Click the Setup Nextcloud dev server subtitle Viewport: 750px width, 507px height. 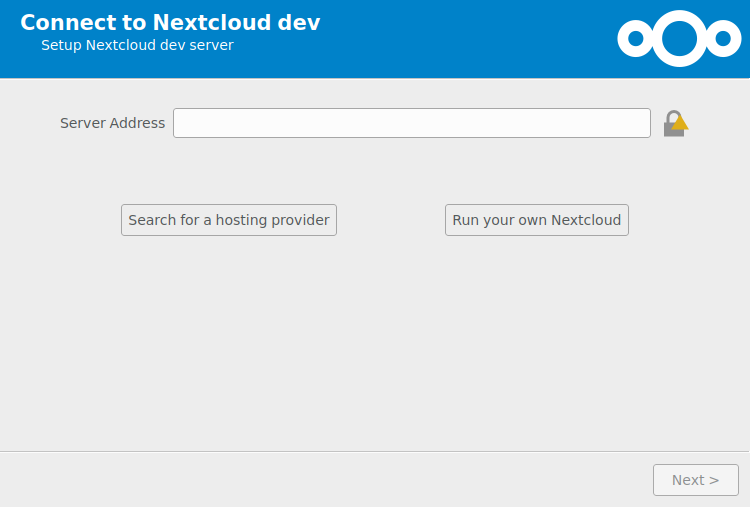137,45
